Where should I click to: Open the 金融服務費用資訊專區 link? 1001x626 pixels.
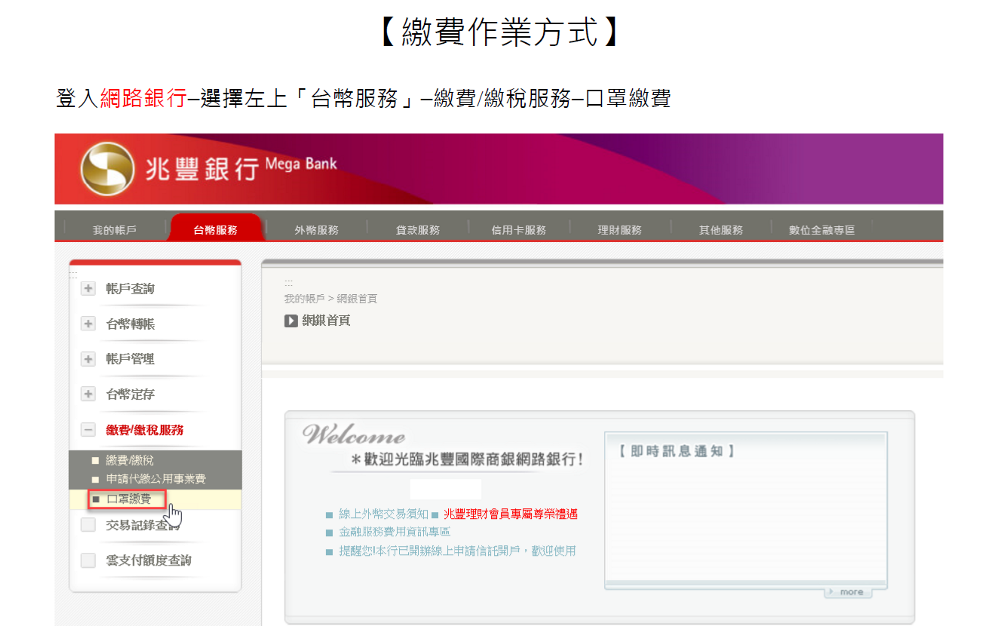pyautogui.click(x=395, y=532)
